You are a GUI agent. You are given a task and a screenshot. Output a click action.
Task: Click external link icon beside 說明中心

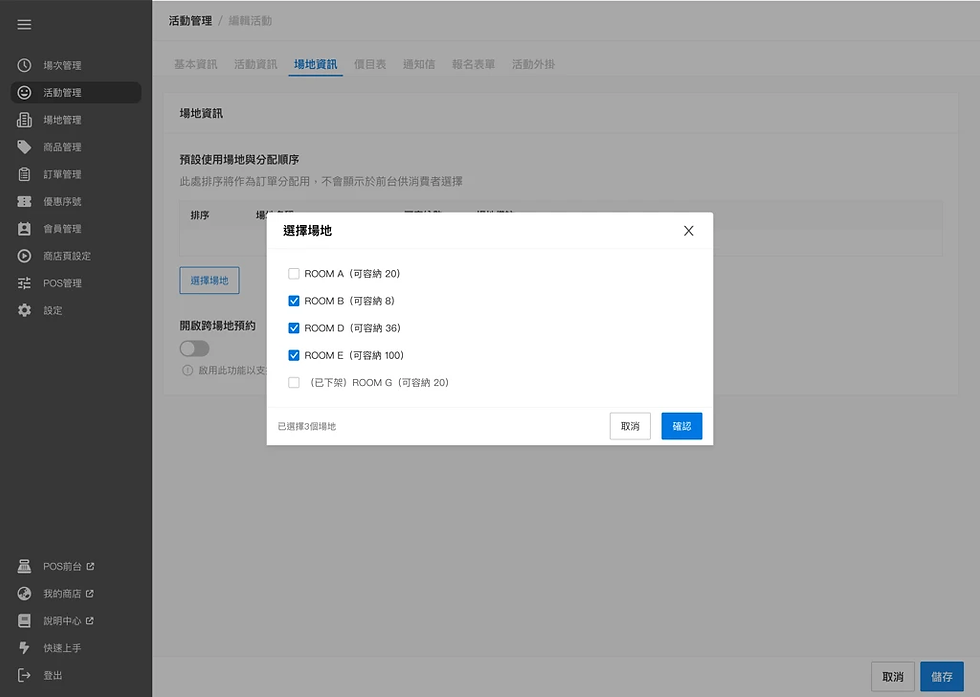[x=89, y=621]
